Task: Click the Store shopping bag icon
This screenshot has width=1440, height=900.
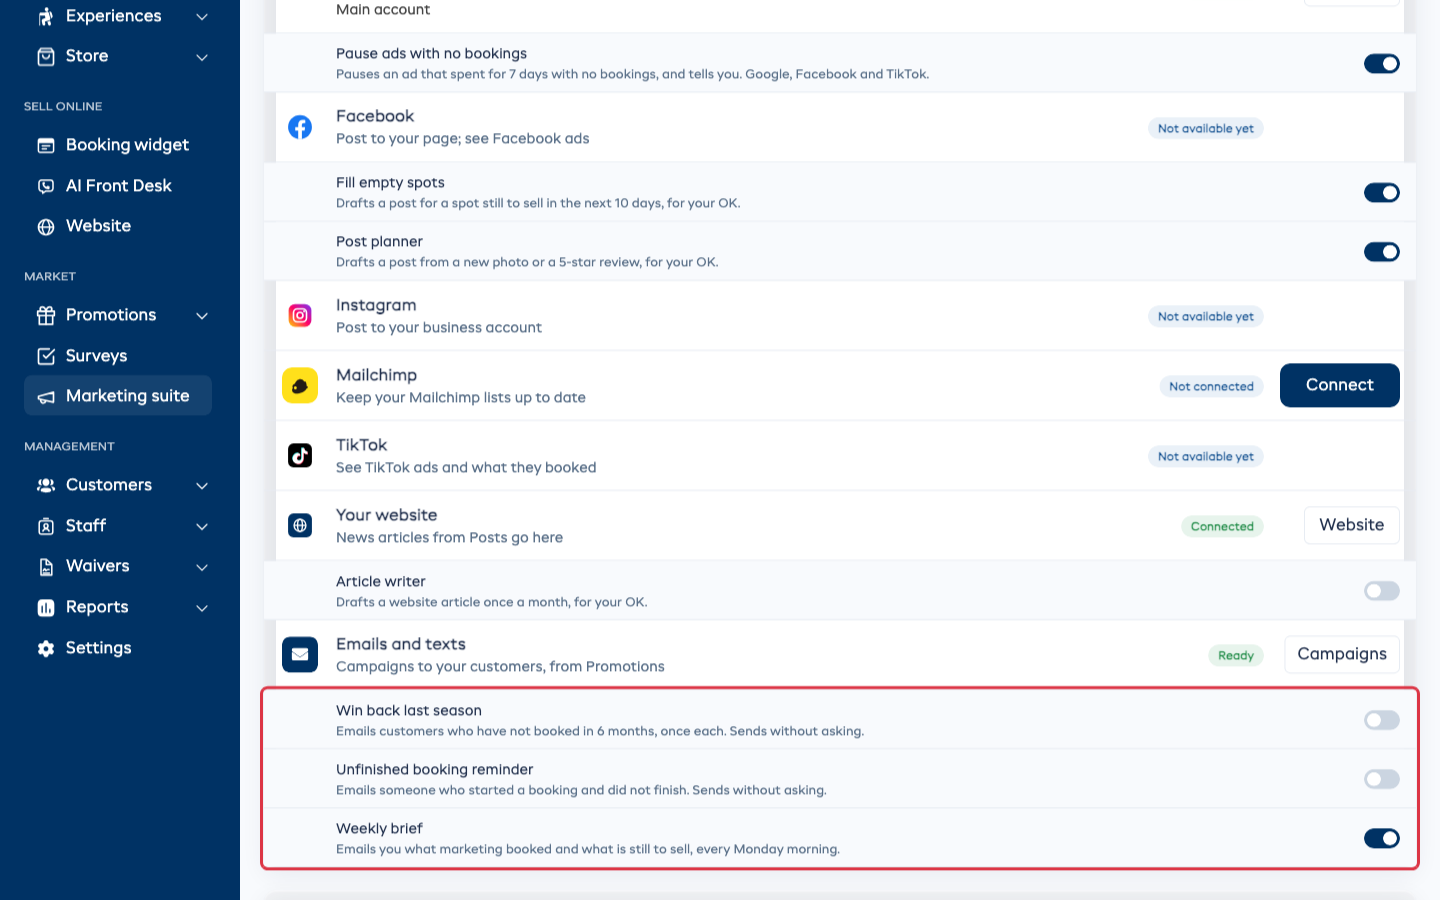Action: click(46, 56)
